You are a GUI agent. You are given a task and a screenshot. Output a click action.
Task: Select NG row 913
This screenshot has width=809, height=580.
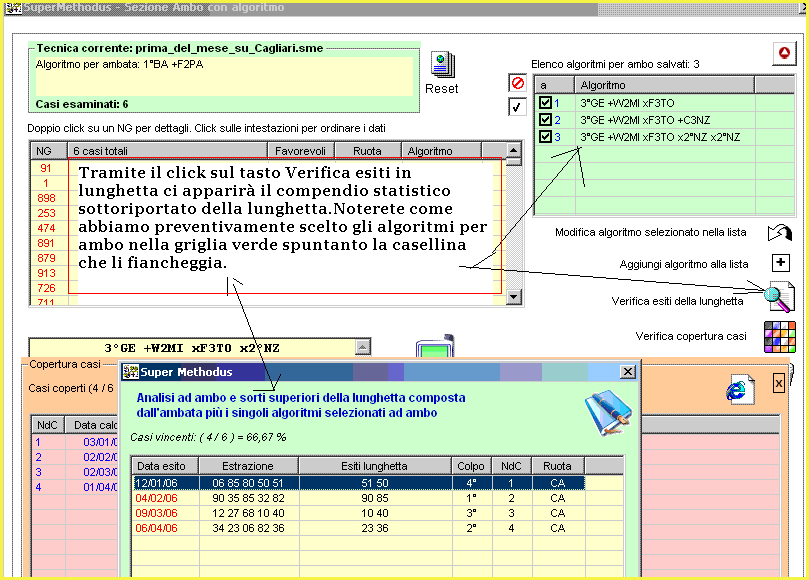(46, 273)
